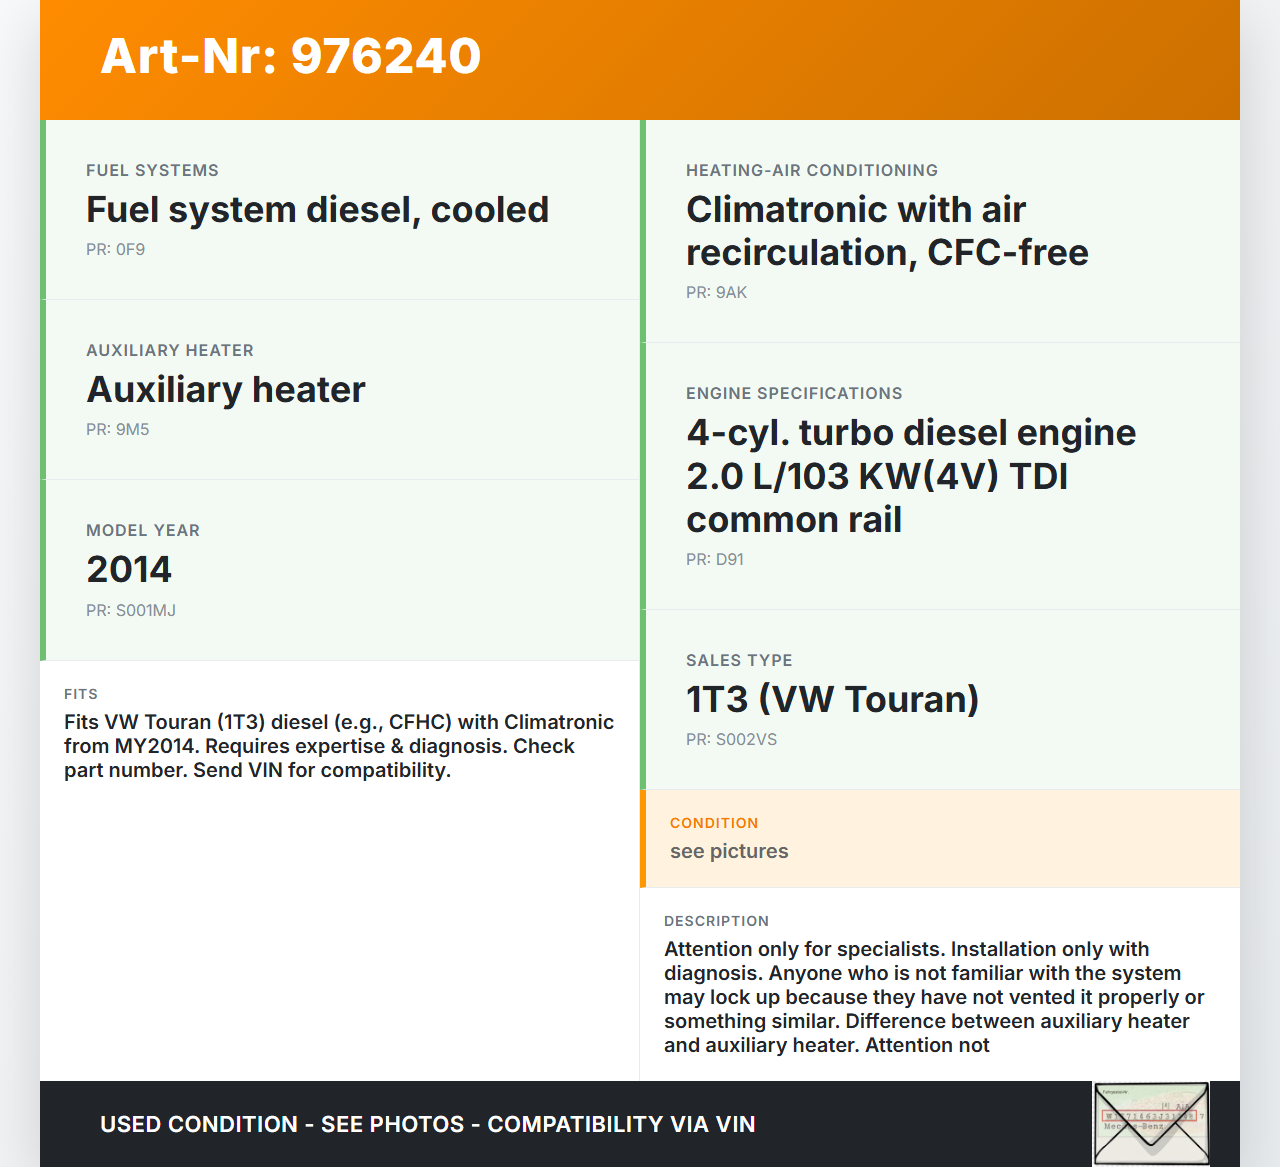Click the PR: 9M5 code text
This screenshot has height=1168, width=1280.
(x=117, y=430)
